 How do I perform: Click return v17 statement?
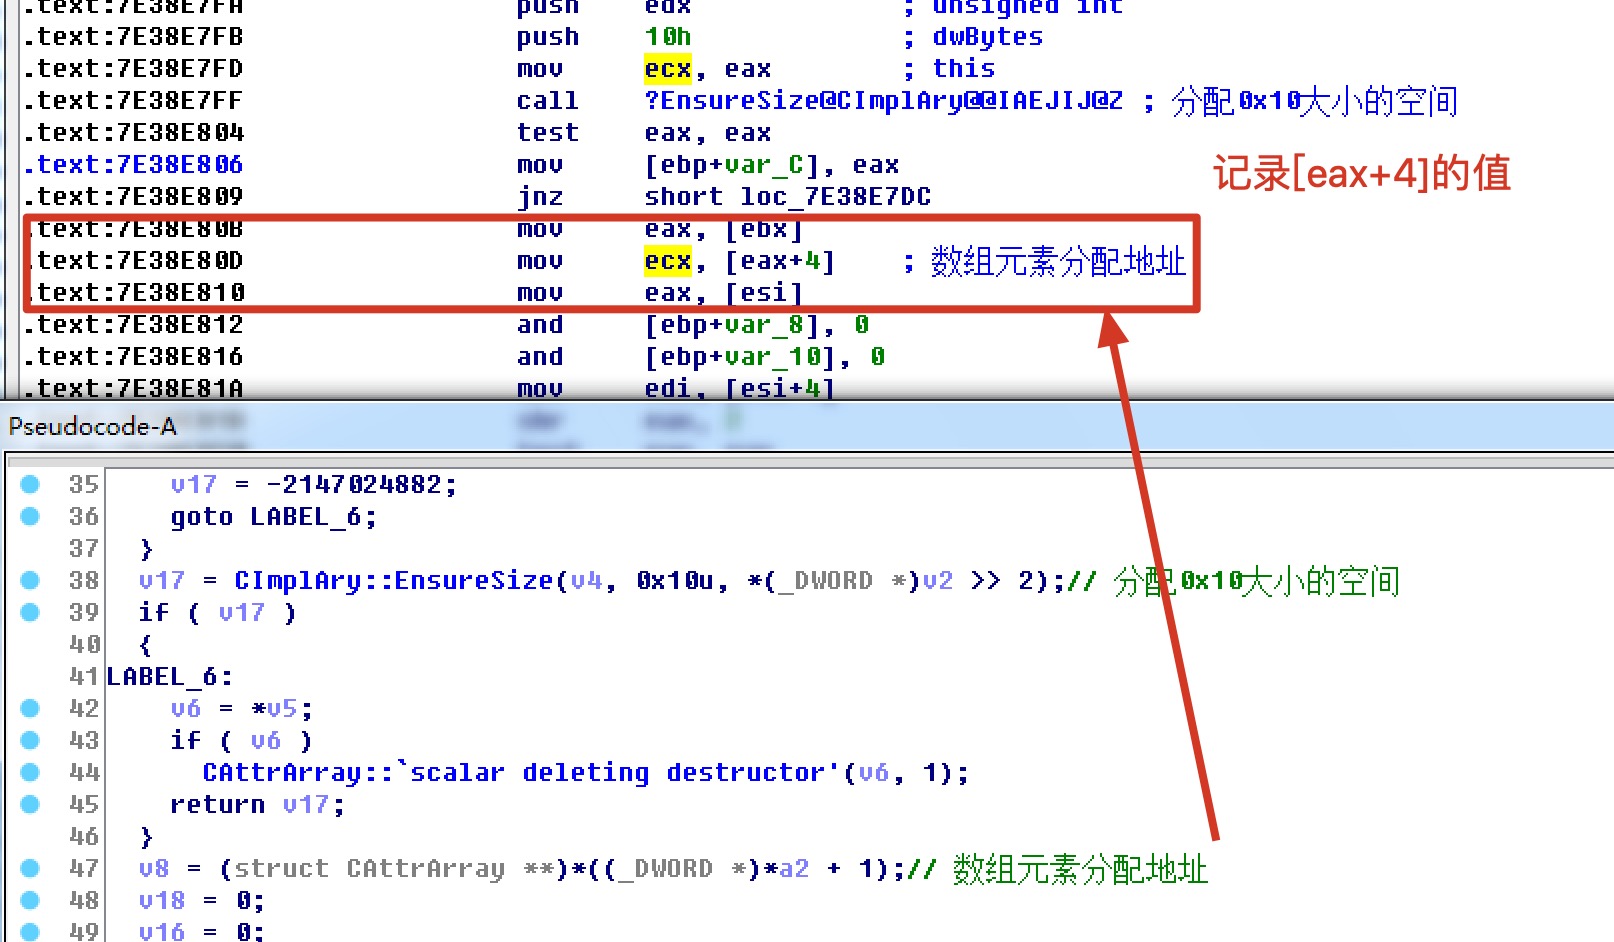point(257,805)
